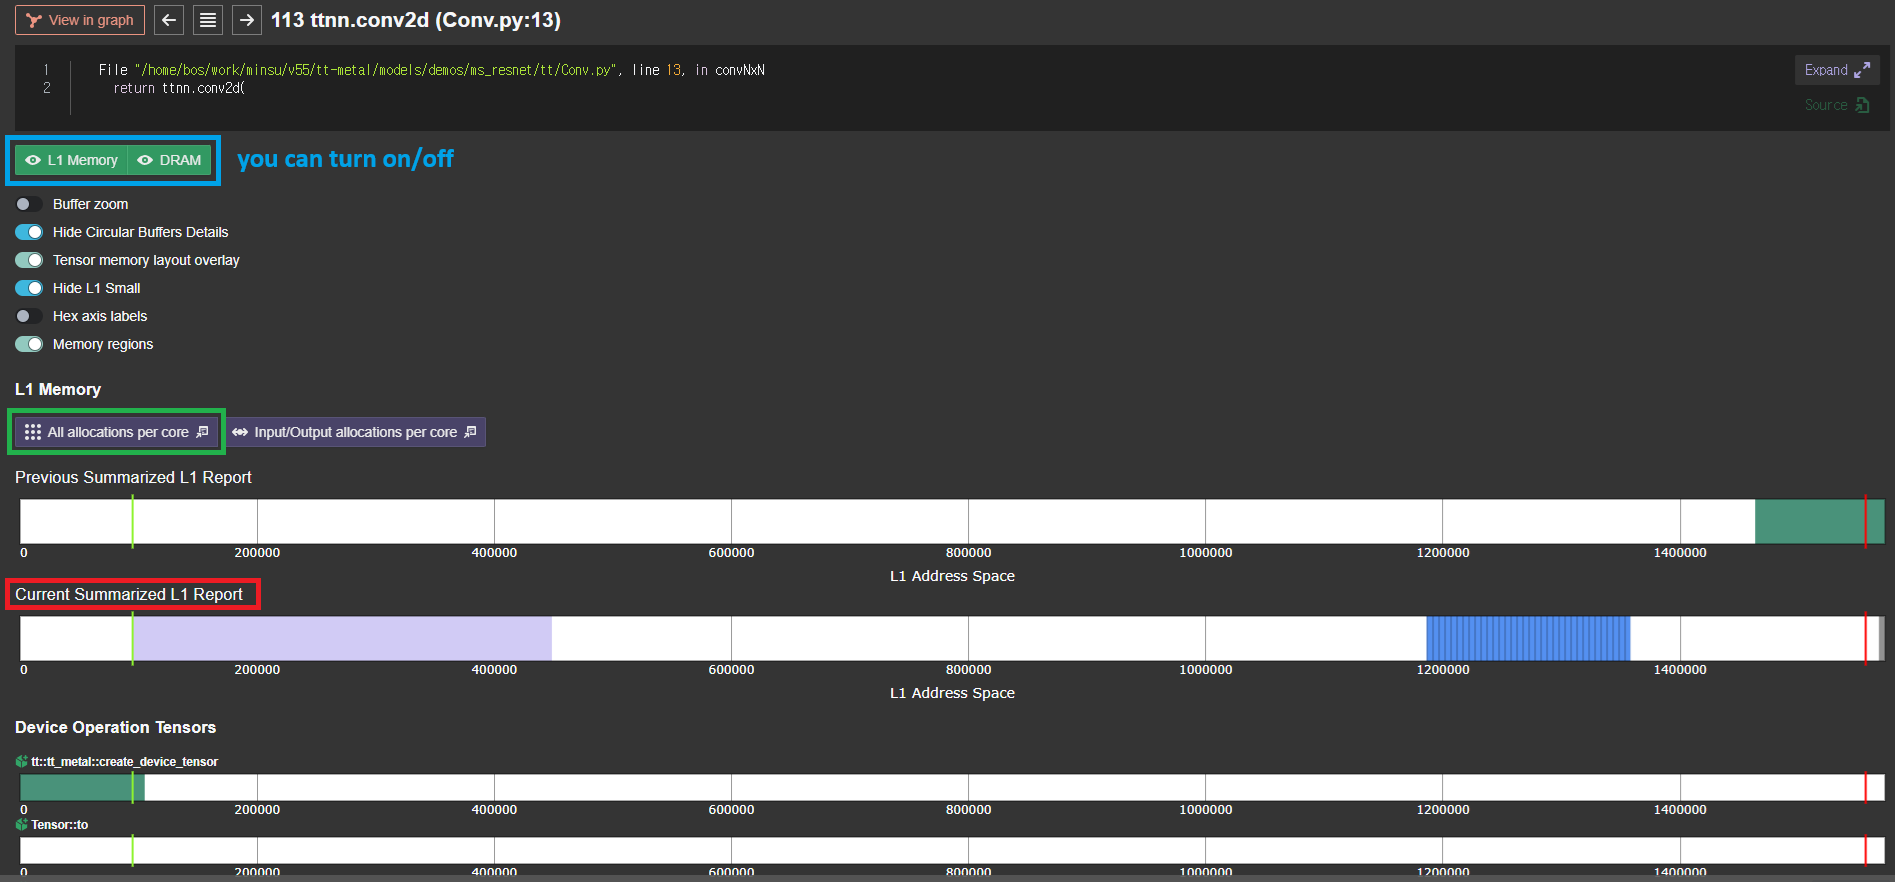This screenshot has height=882, width=1895.
Task: Turn off Tensor memory layout overlay
Action: click(x=29, y=260)
